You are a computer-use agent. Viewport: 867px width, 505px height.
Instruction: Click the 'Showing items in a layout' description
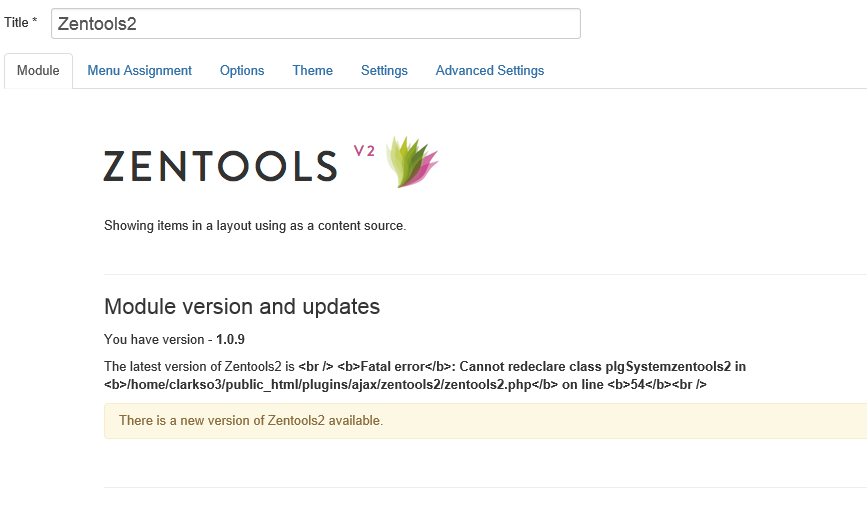[255, 226]
